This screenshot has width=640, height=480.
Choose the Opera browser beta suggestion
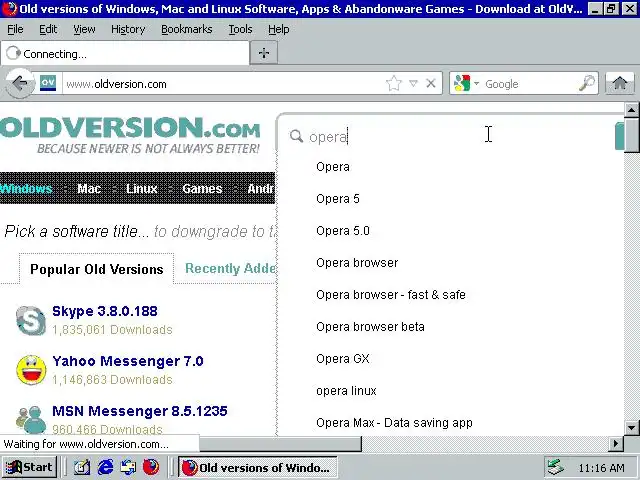(x=370, y=327)
